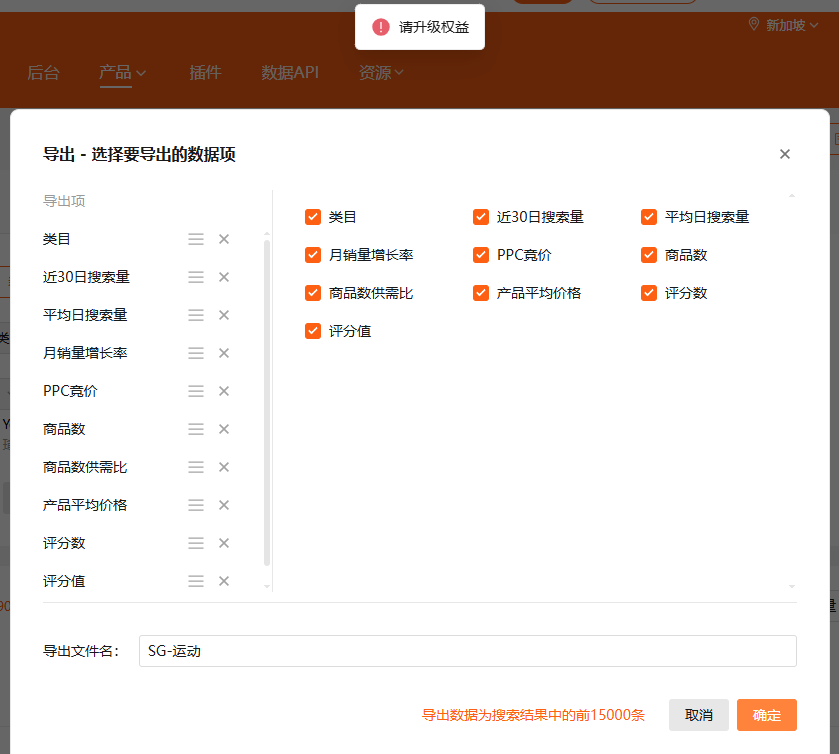Disable the 评分数 checkbox

click(649, 293)
